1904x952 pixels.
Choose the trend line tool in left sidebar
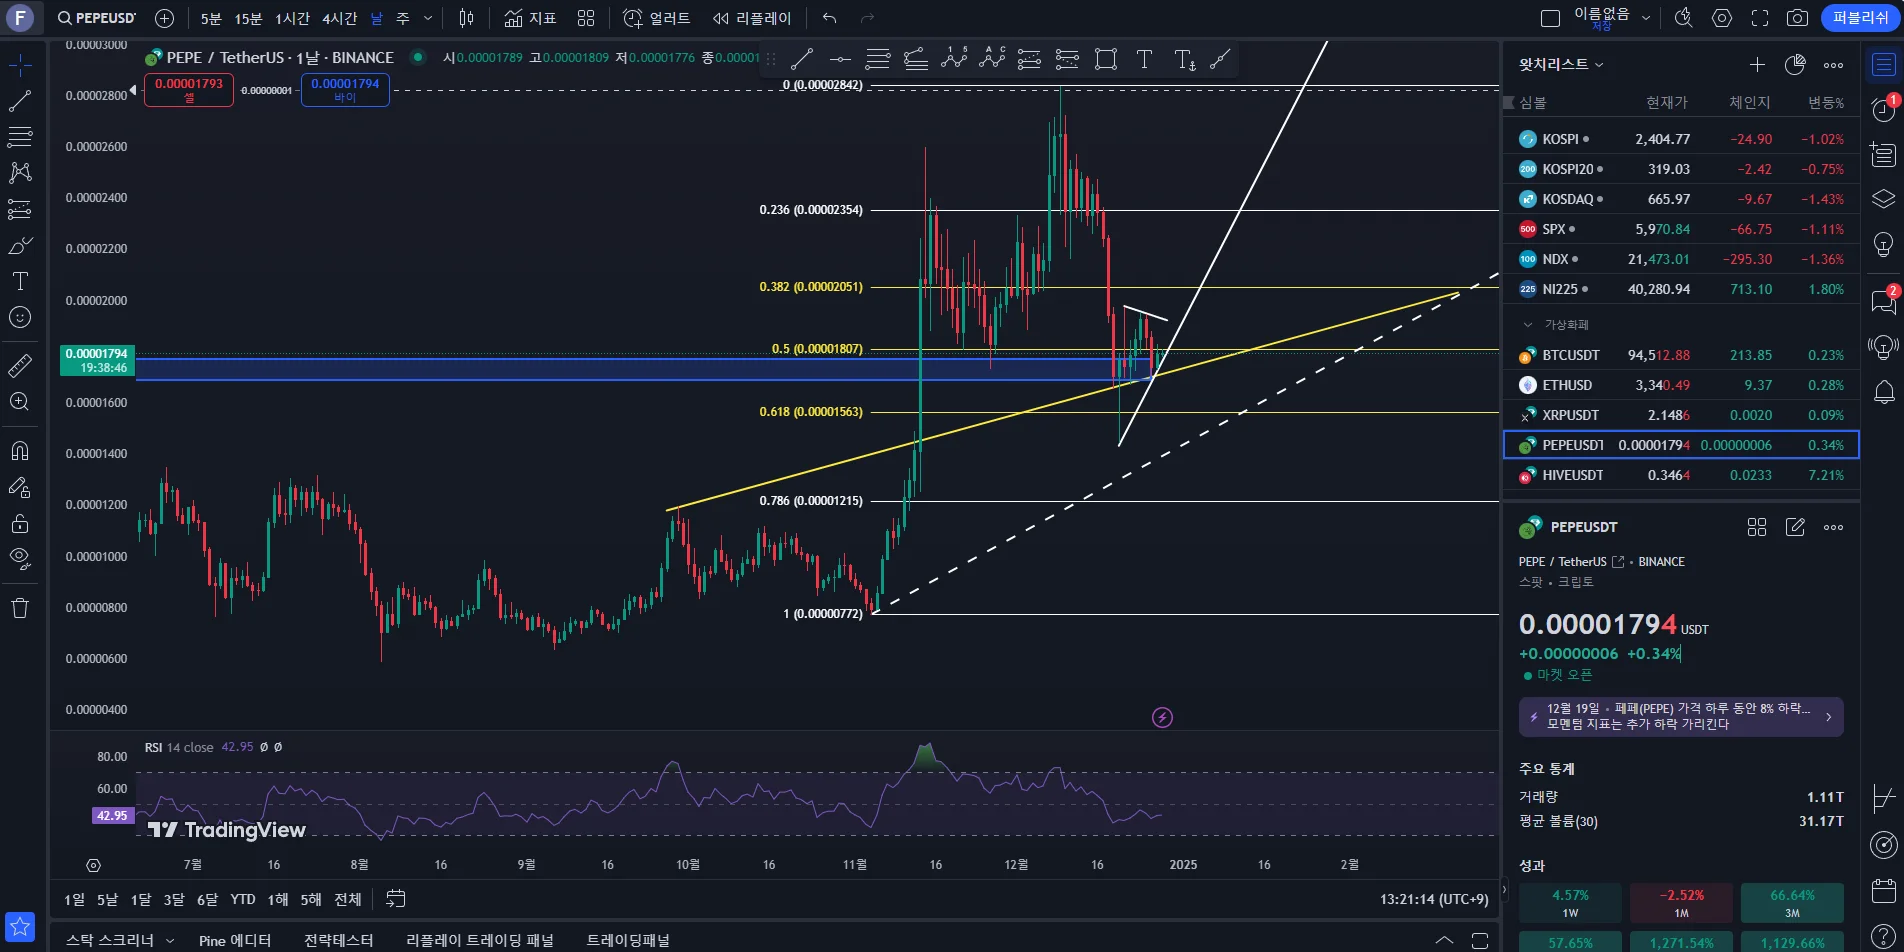[x=20, y=101]
